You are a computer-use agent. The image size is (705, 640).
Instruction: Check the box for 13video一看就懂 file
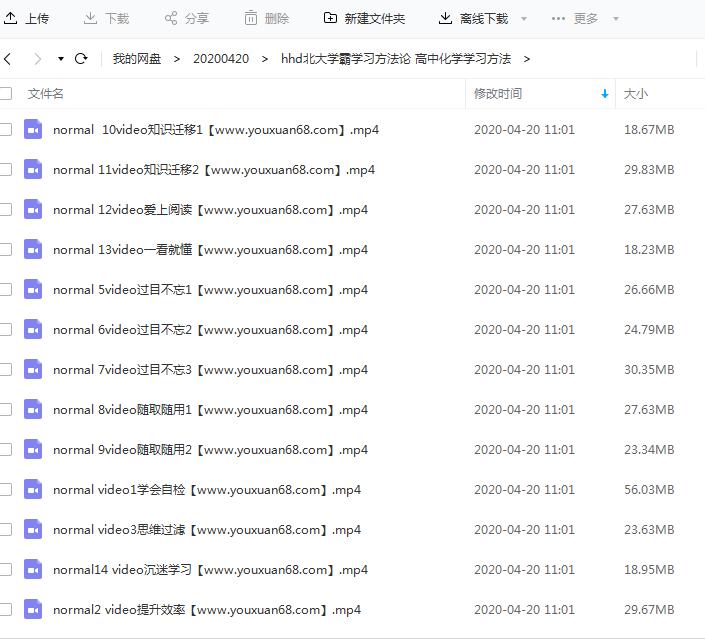pos(5,250)
